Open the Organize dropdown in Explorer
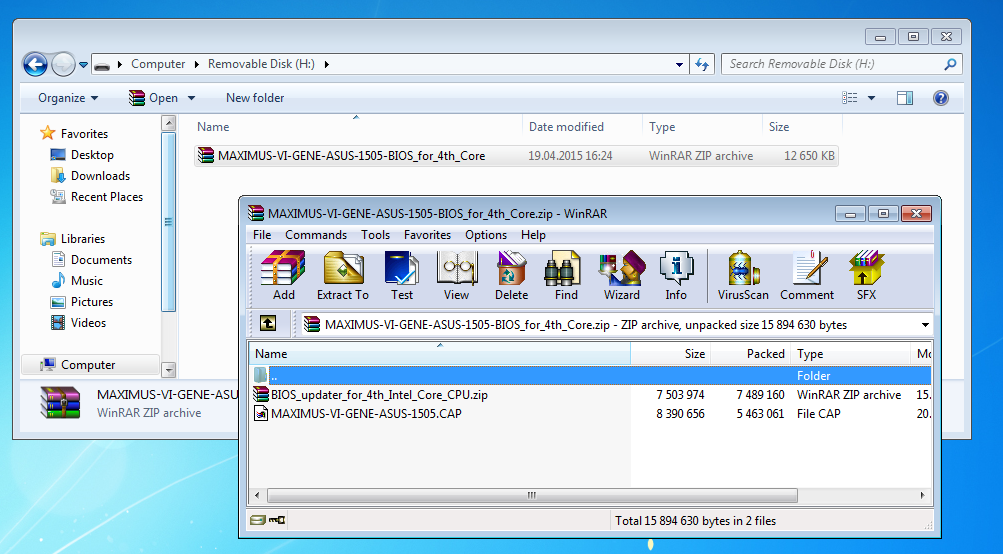 [68, 98]
